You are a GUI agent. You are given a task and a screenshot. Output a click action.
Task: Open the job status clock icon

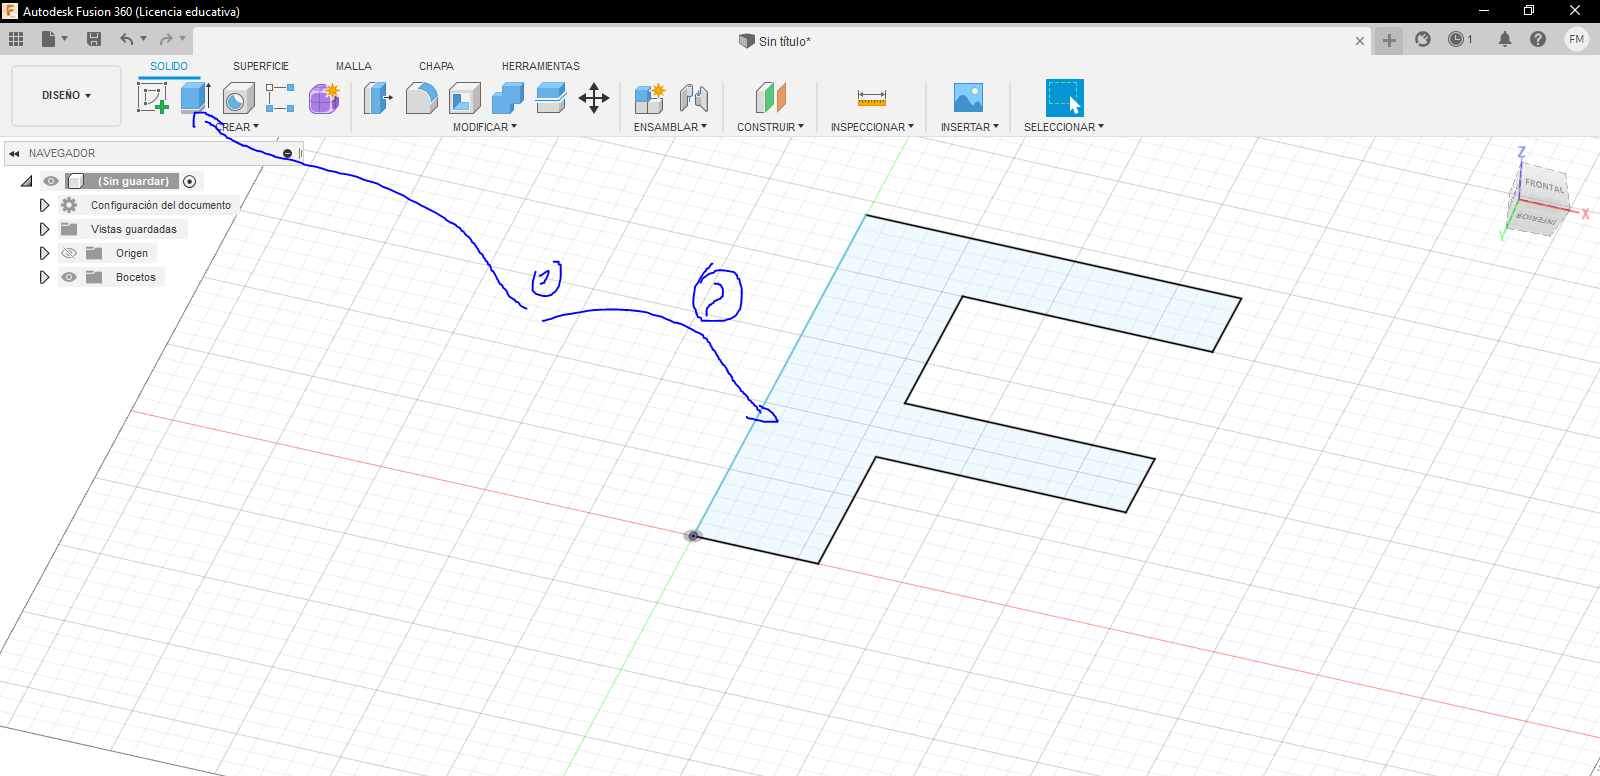coord(1457,39)
